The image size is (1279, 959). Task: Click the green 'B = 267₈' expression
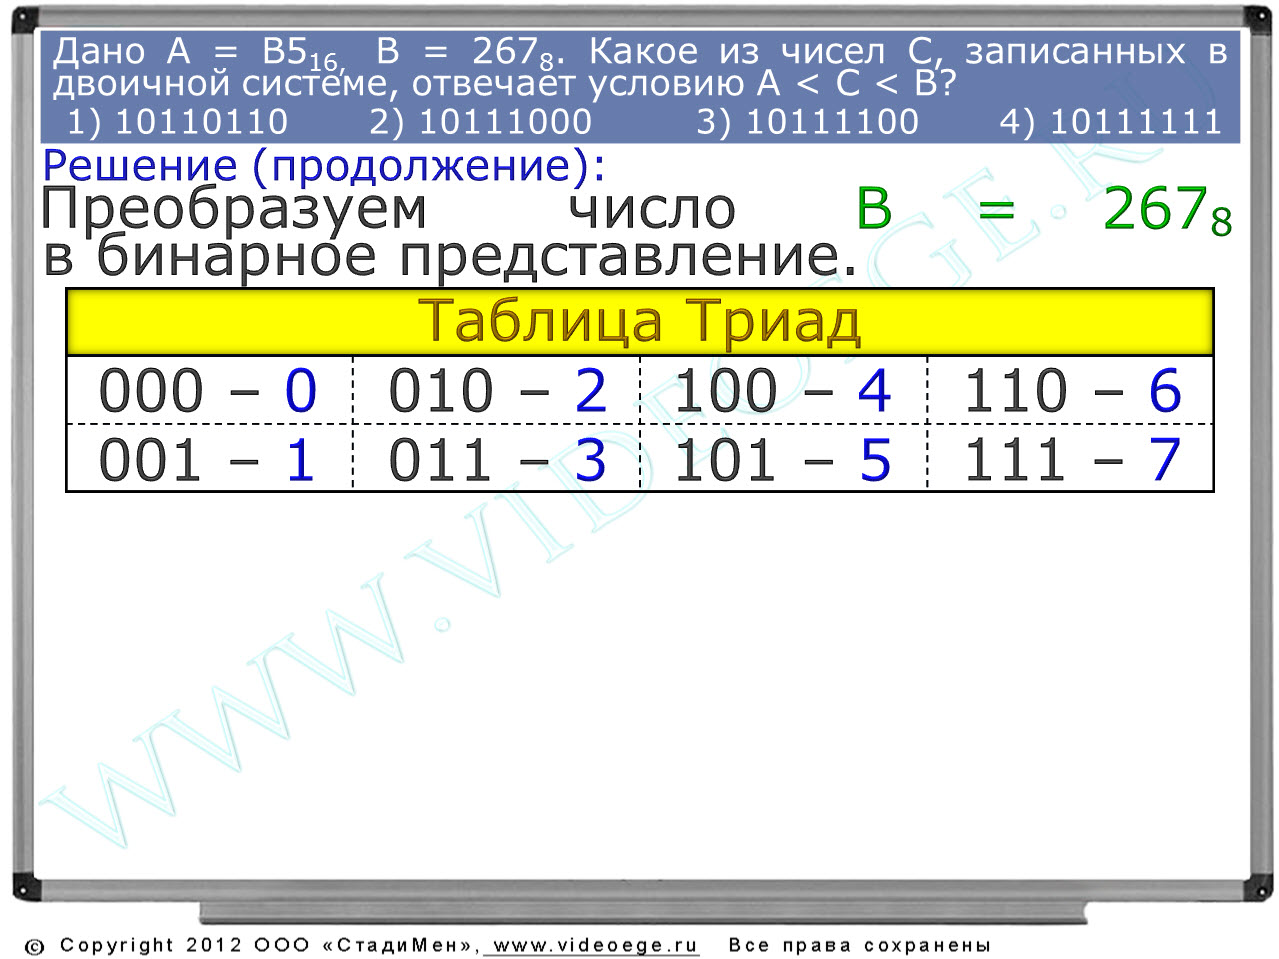point(1044,210)
